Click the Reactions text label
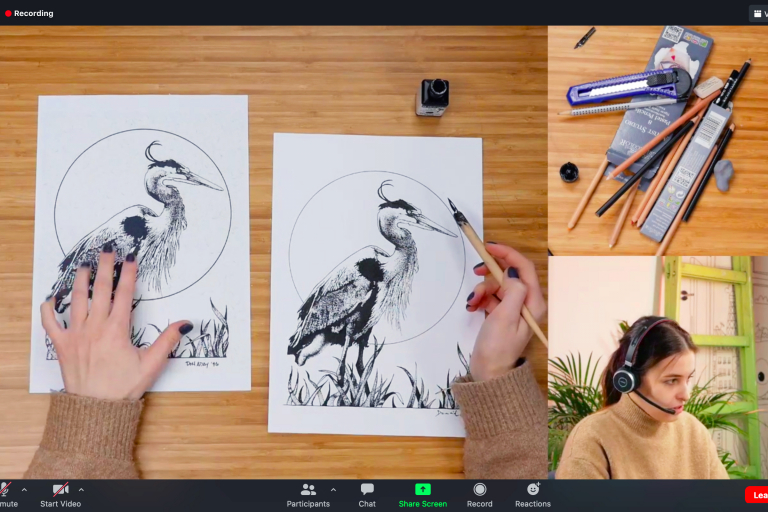Screen dimensions: 768x512 tap(533, 504)
